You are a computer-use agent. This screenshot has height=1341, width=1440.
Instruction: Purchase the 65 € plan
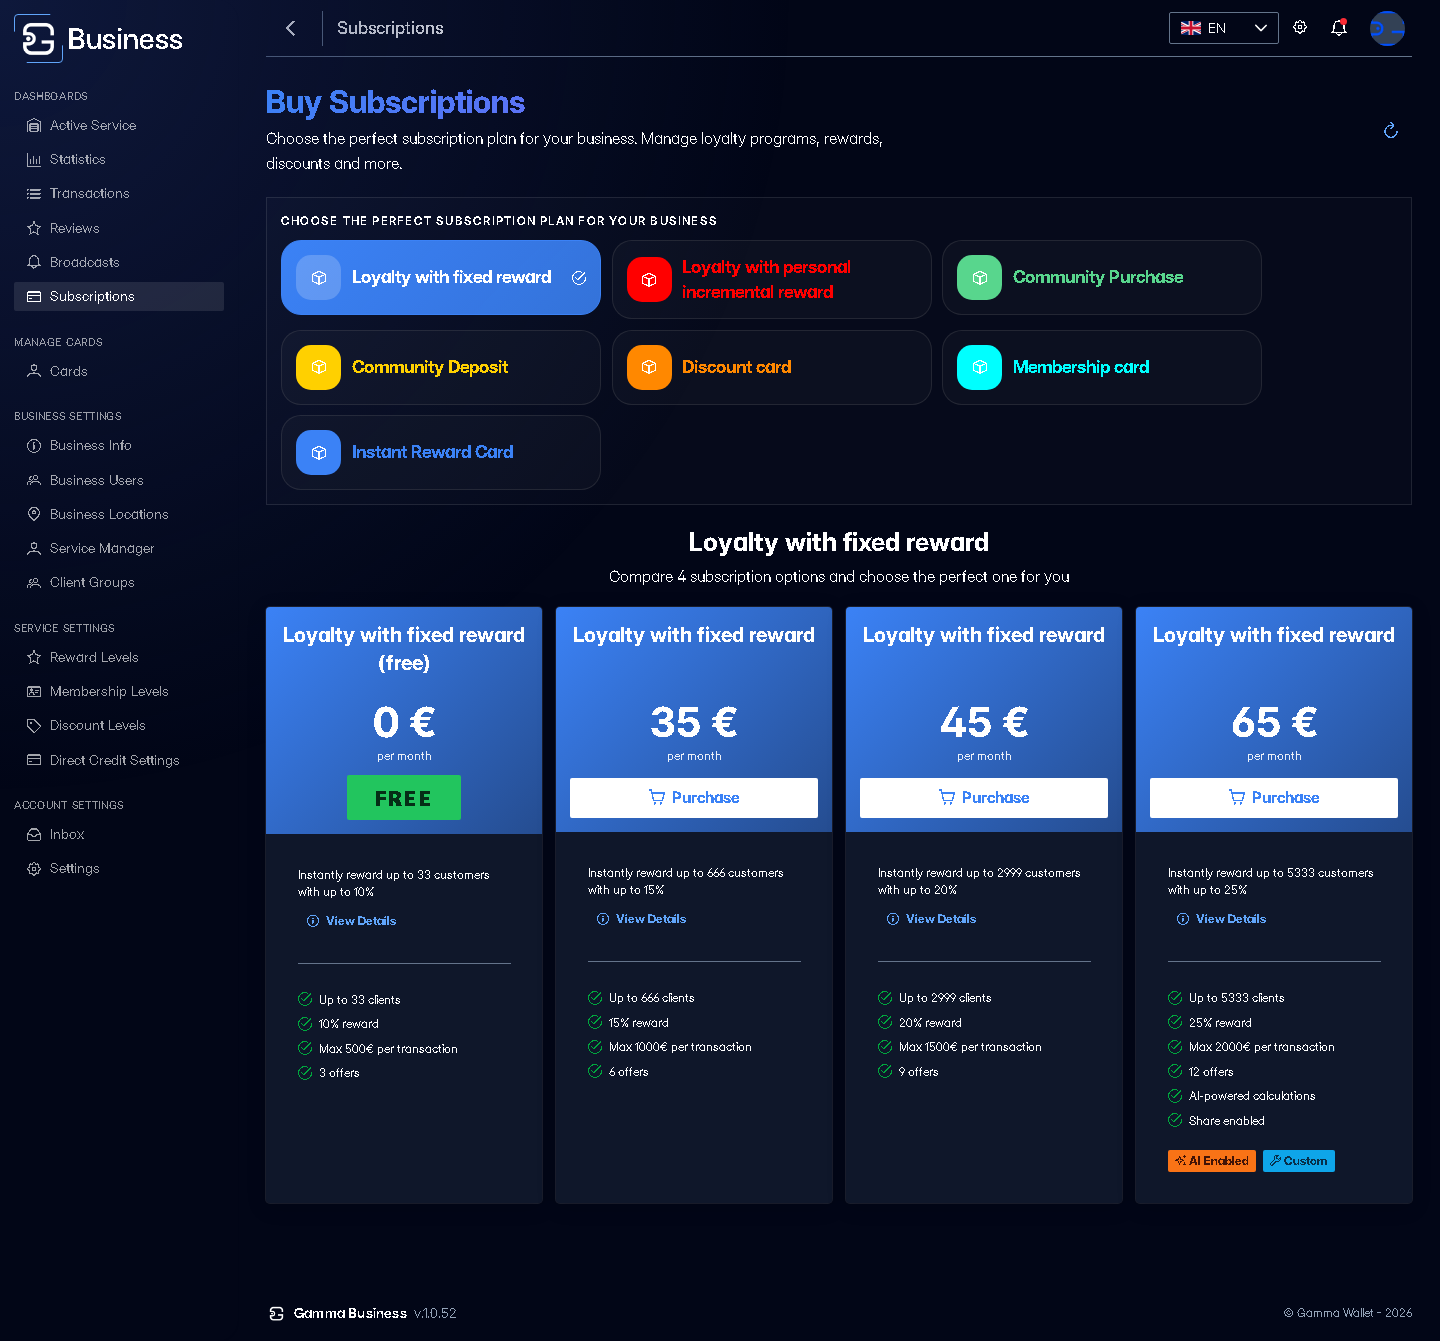tap(1274, 798)
